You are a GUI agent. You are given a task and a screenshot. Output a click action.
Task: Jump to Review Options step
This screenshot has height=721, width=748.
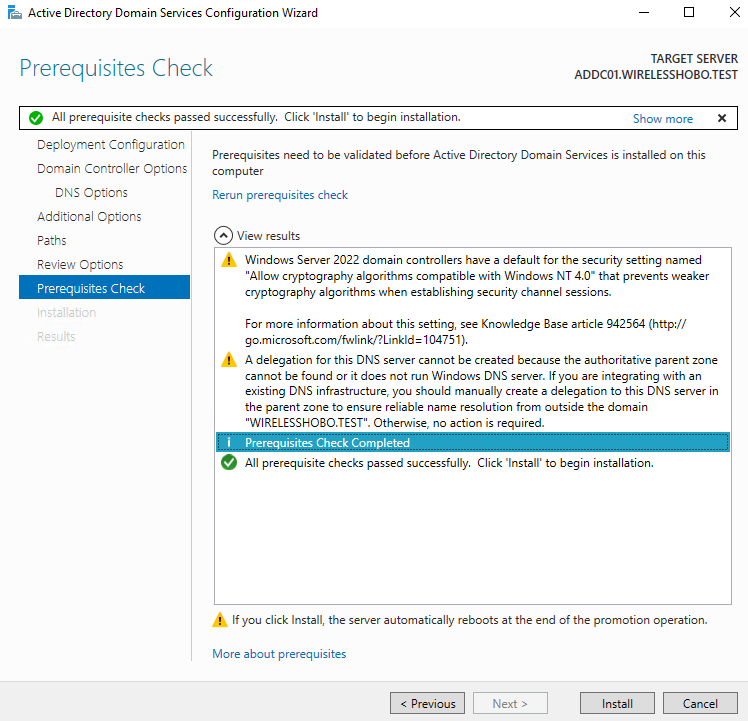(x=80, y=265)
